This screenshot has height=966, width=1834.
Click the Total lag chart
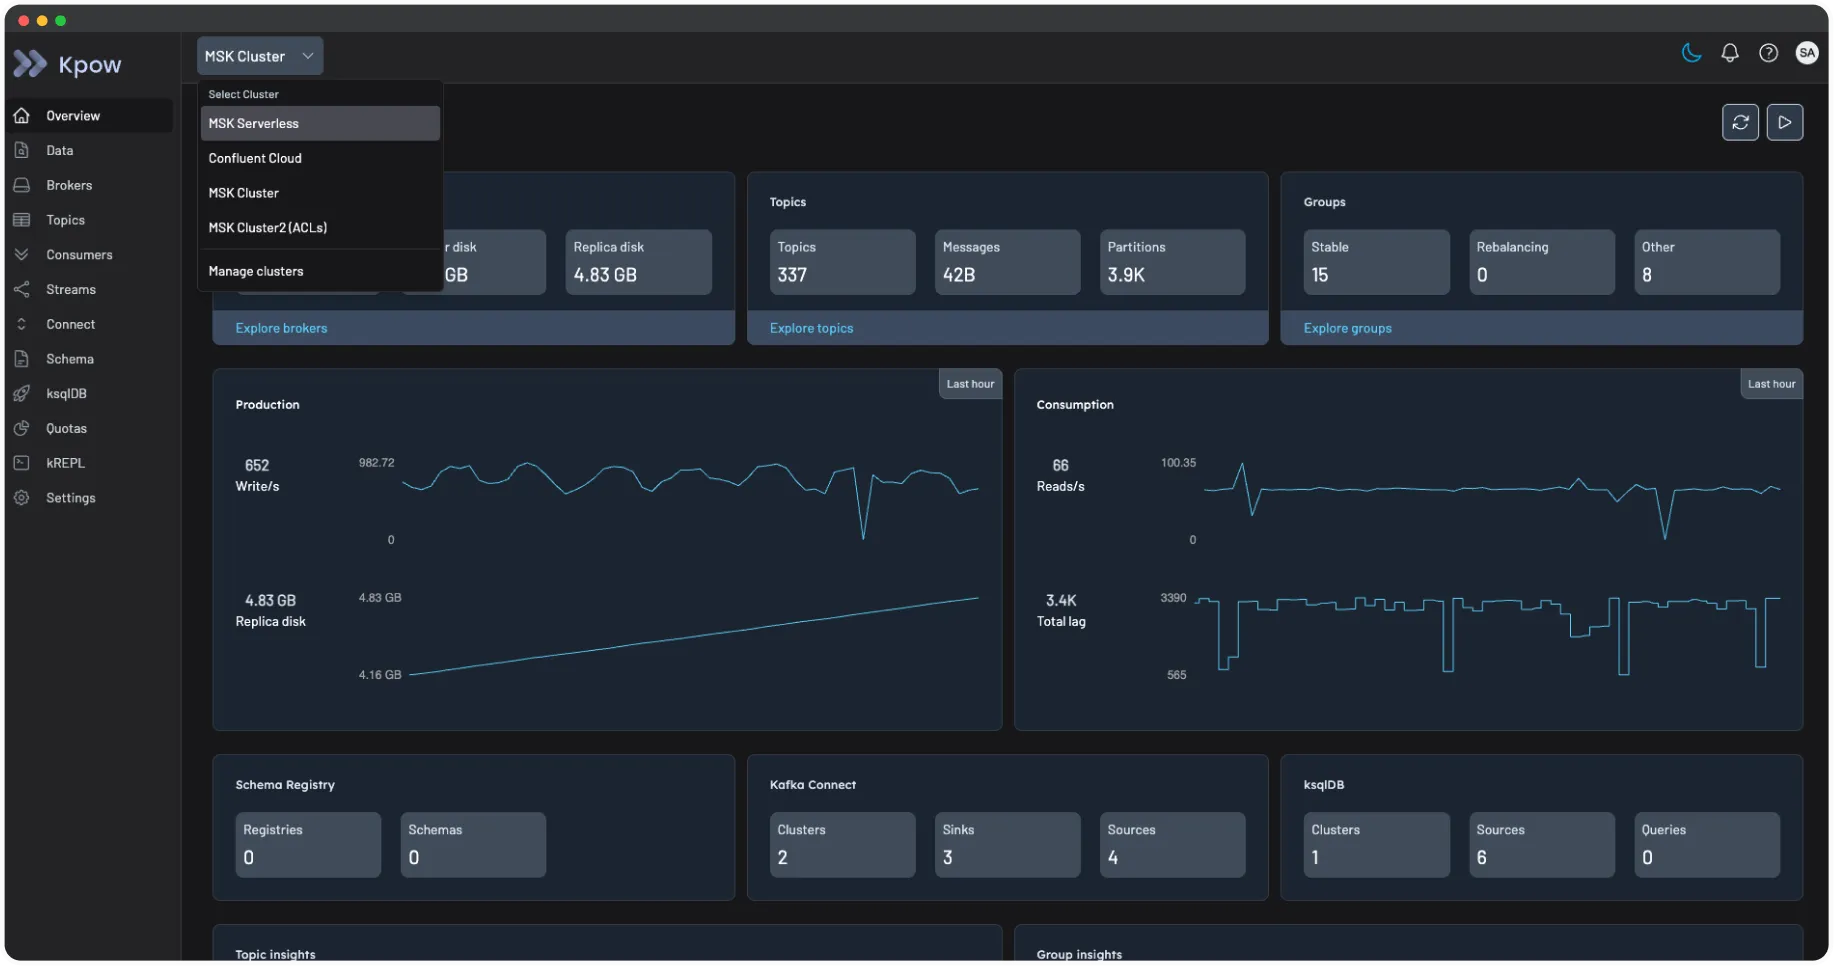pyautogui.click(x=1487, y=635)
